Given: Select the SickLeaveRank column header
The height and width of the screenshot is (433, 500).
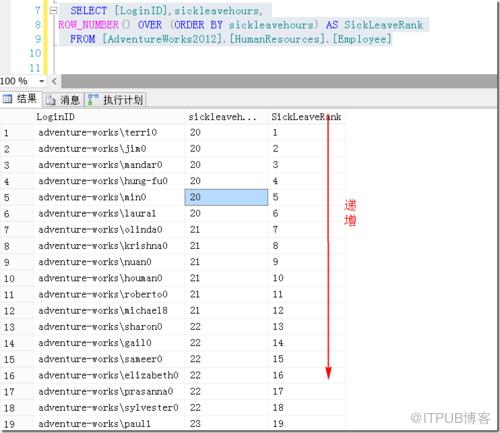Looking at the screenshot, I should (x=306, y=117).
